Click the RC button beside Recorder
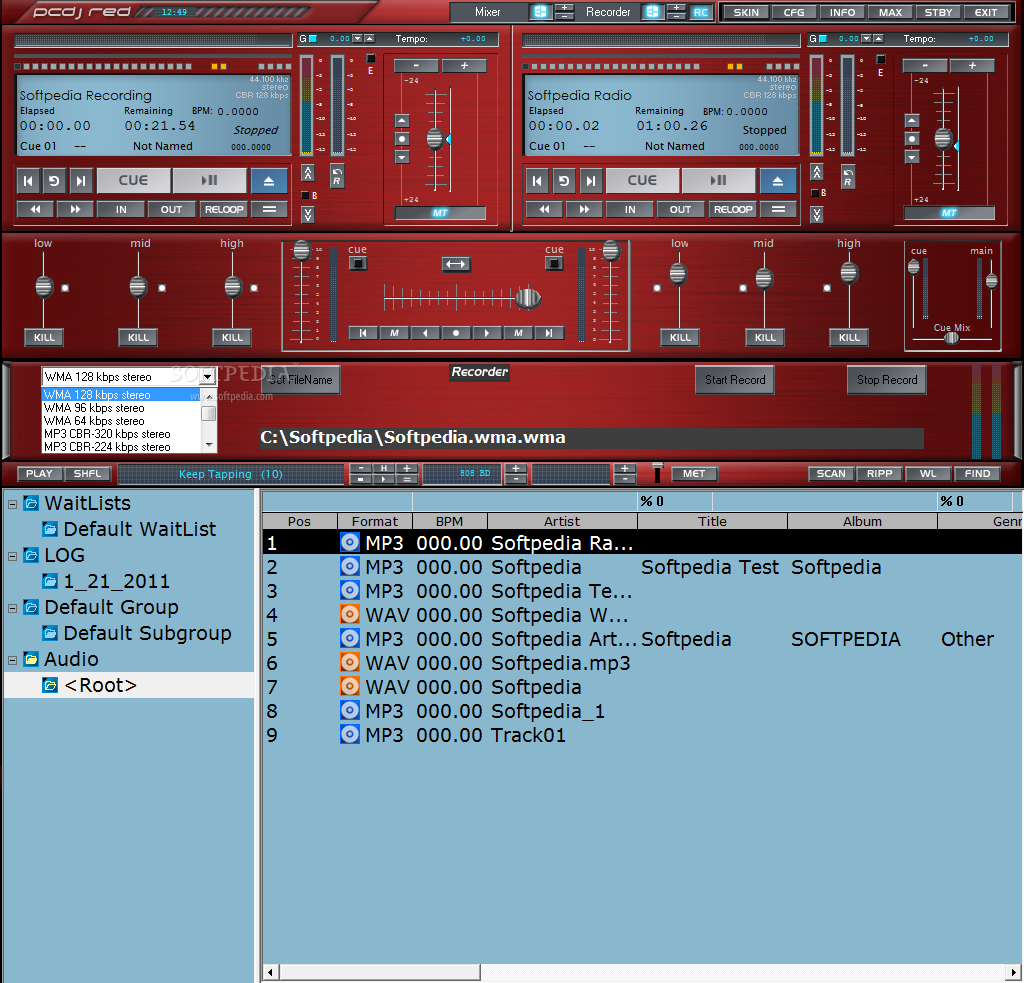The image size is (1024, 983). point(701,12)
